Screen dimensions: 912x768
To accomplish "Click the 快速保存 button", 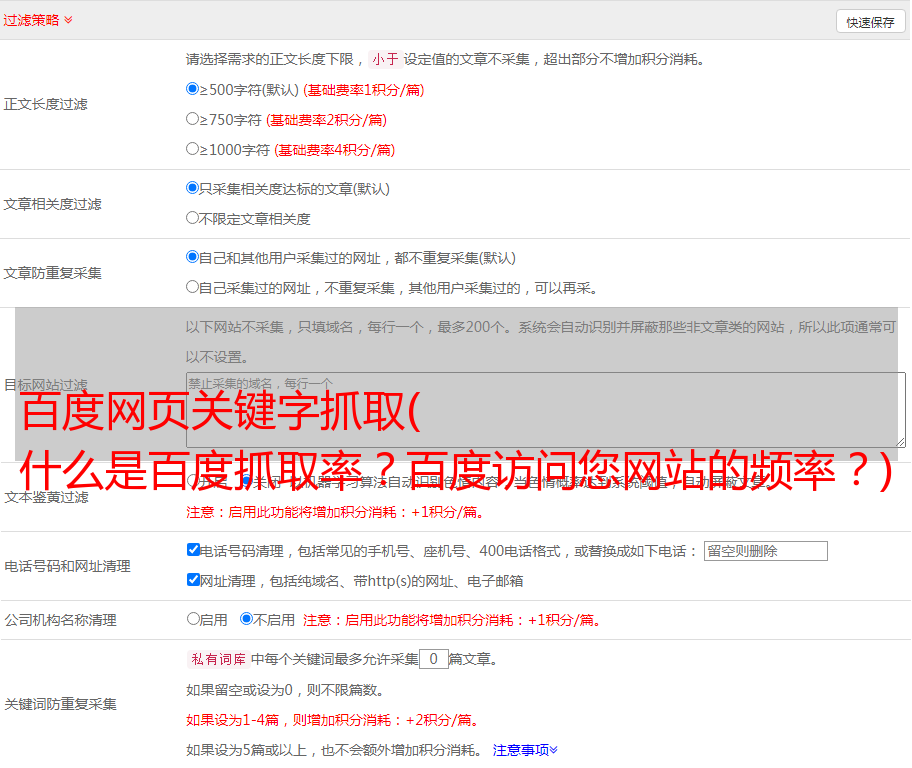I will [870, 22].
